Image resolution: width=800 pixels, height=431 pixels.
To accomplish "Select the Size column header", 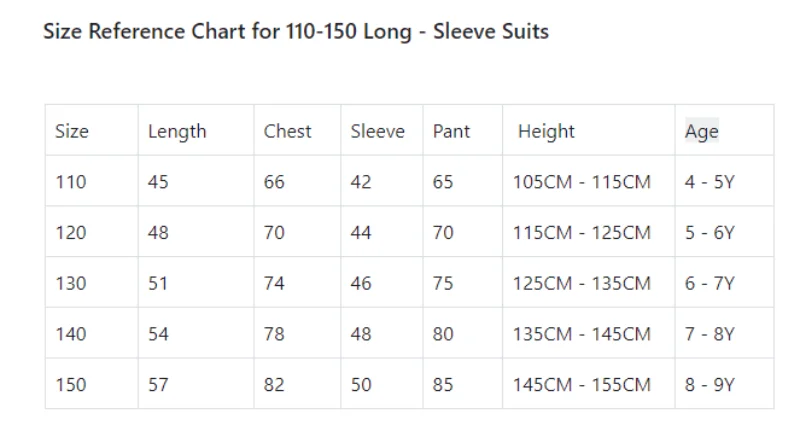I will (x=72, y=131).
